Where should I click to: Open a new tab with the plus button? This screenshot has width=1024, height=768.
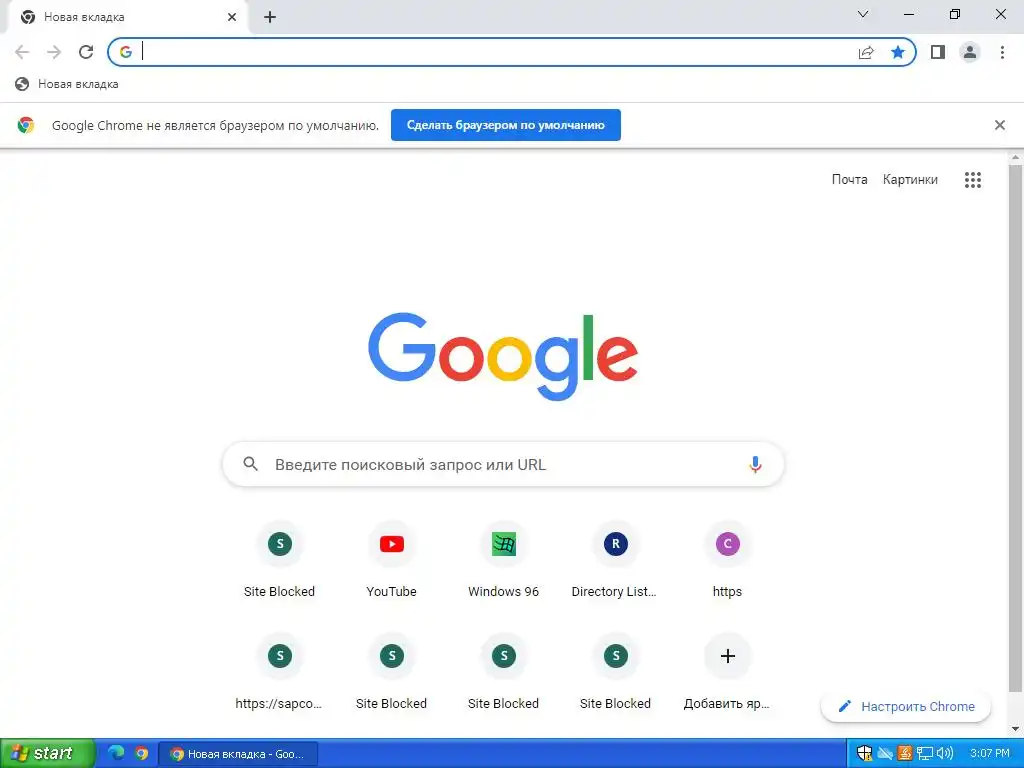[x=270, y=18]
